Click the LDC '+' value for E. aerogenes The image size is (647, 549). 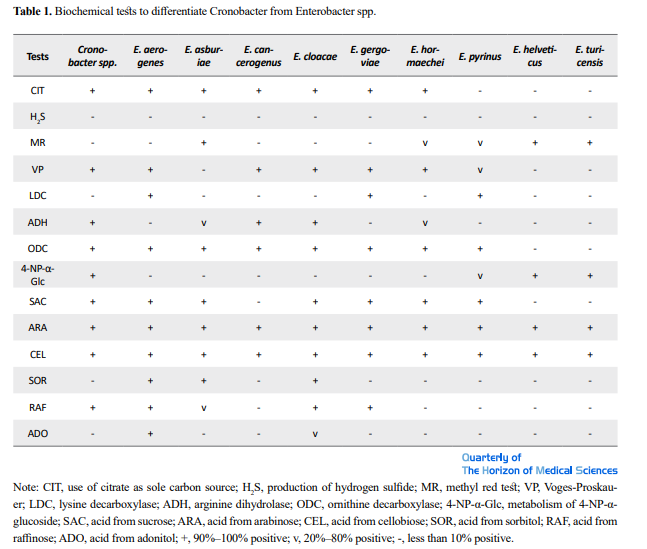coord(150,196)
